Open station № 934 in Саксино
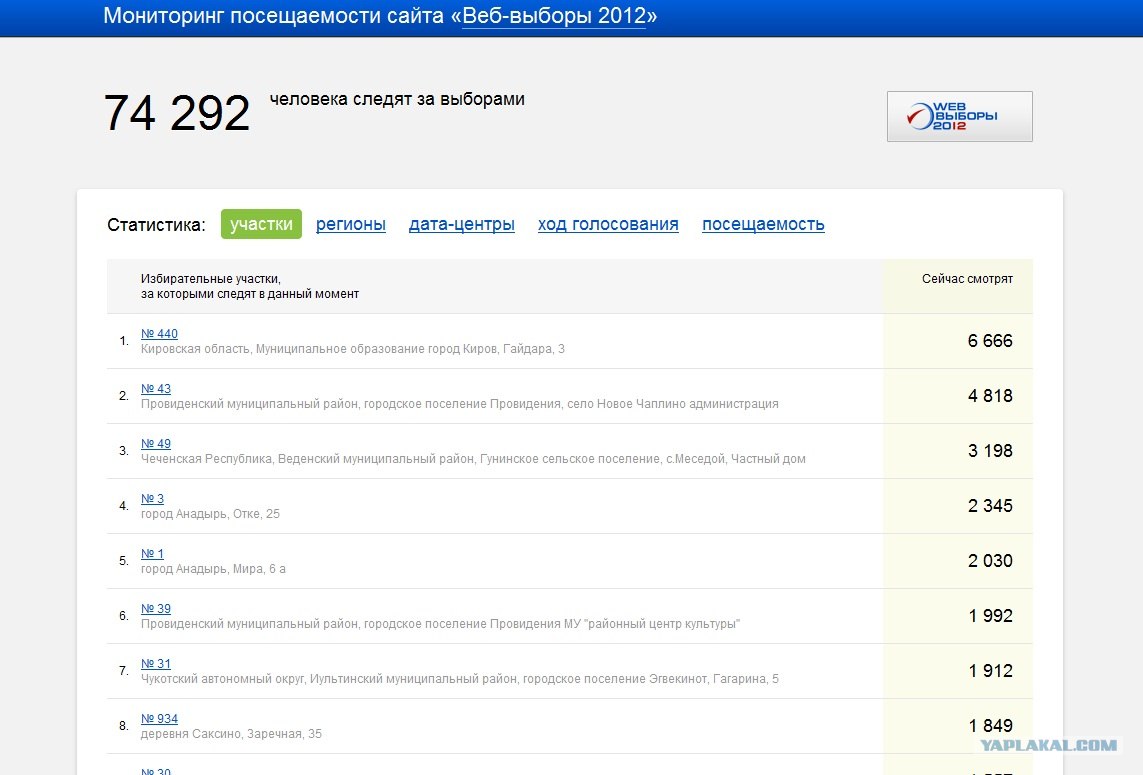Screen dimensions: 1143x775 coord(159,719)
